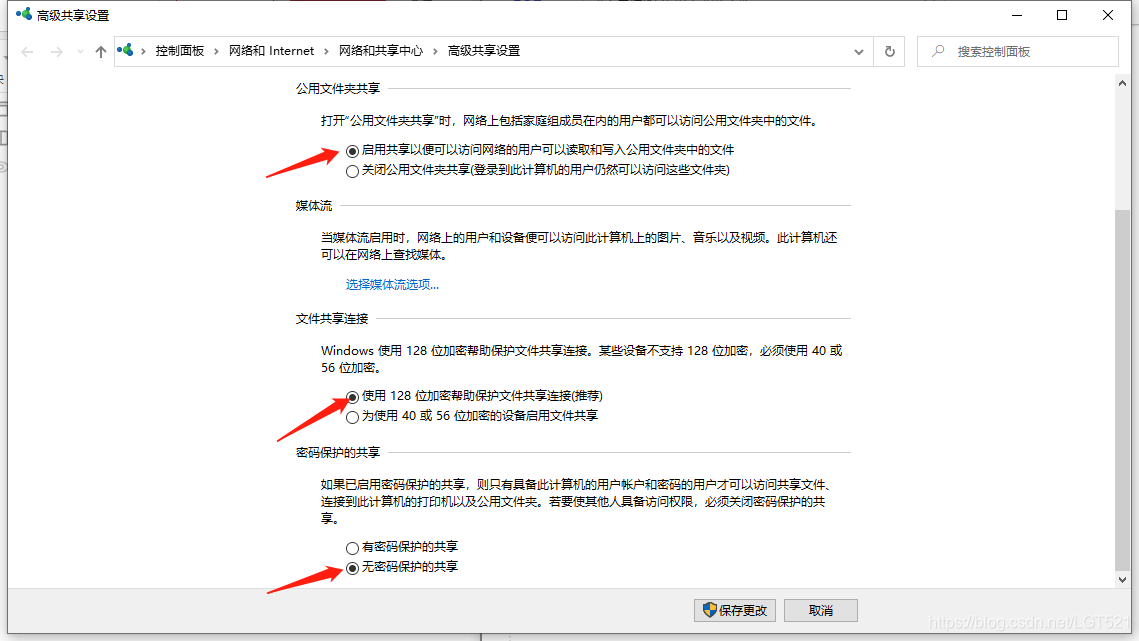1139x641 pixels.
Task: Choose 为使用 40 或 56 位加密的设备启用文件共享
Action: [x=352, y=417]
